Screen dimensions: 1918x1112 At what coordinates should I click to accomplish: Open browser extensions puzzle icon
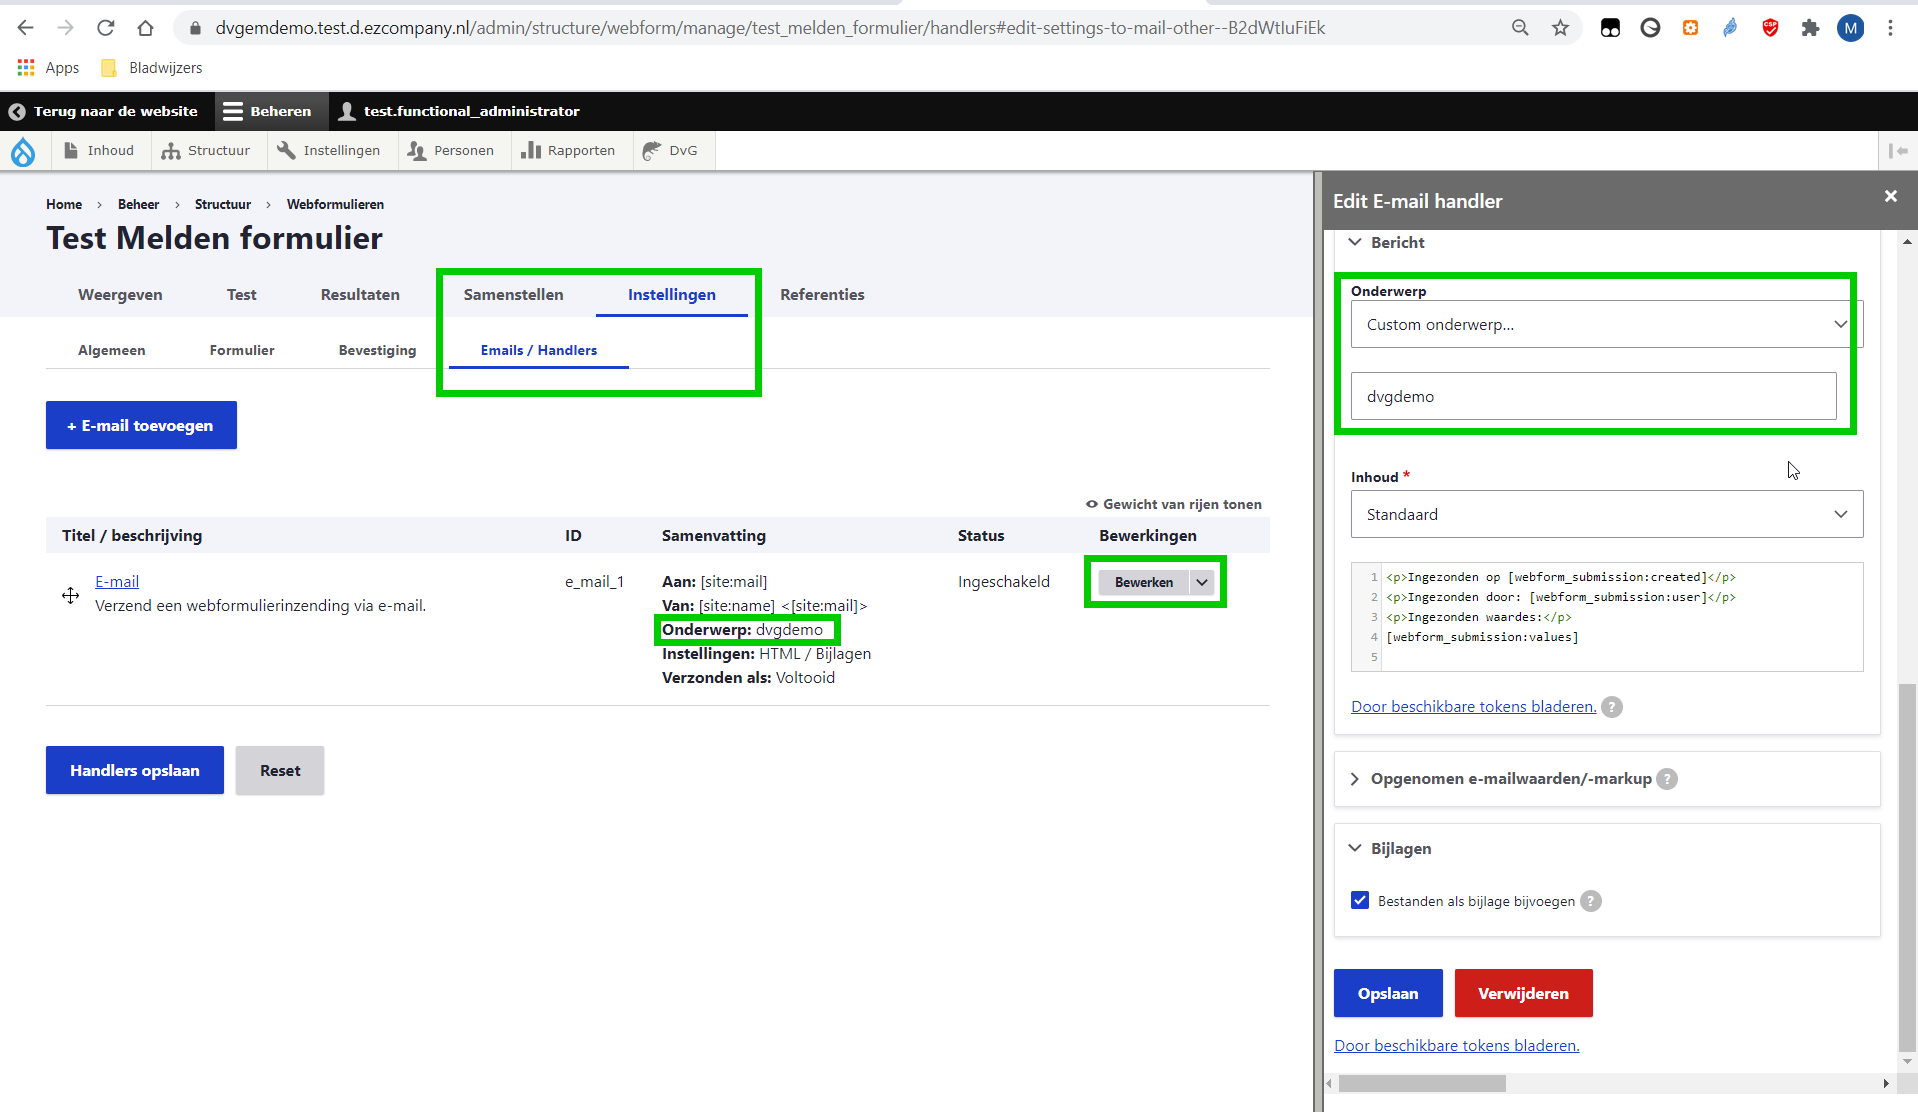tap(1810, 28)
